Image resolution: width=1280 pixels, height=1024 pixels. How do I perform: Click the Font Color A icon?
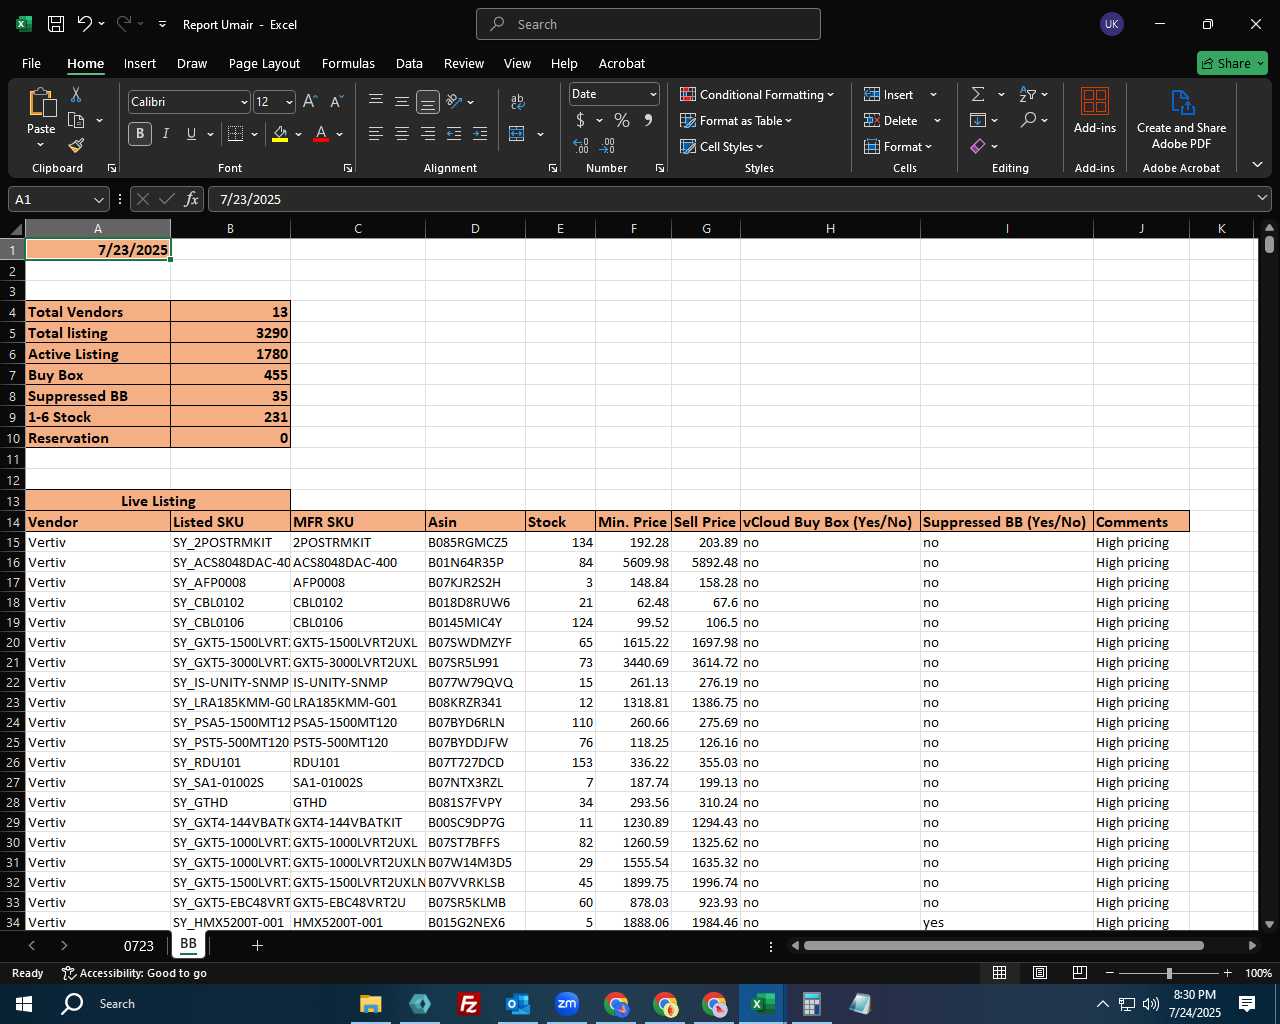(x=321, y=134)
